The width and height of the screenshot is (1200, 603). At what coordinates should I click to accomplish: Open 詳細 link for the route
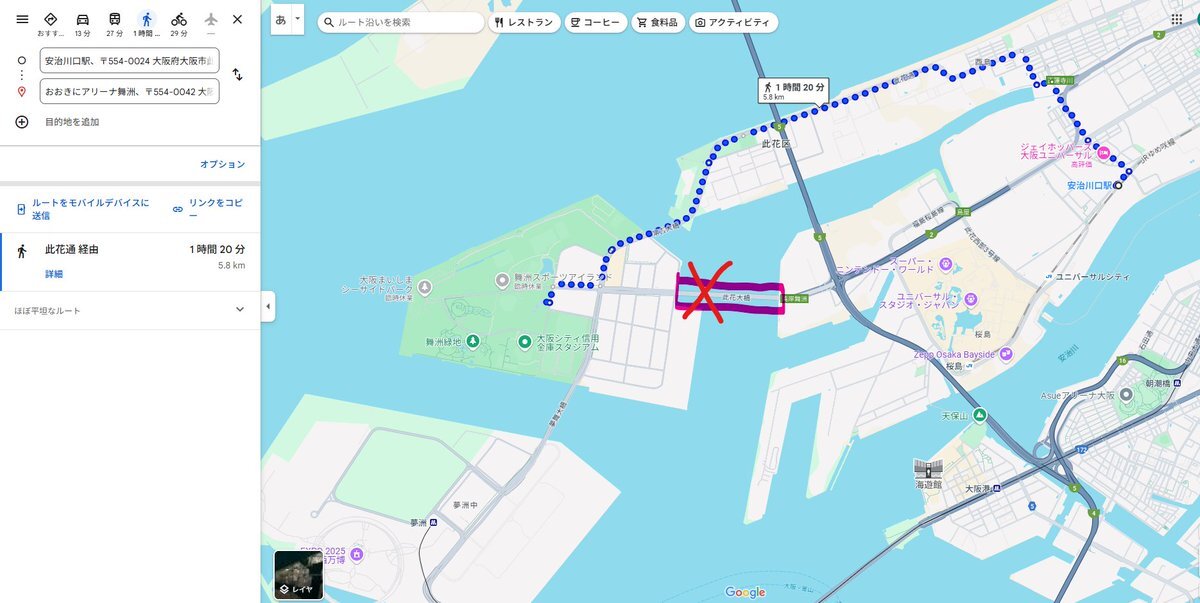54,274
